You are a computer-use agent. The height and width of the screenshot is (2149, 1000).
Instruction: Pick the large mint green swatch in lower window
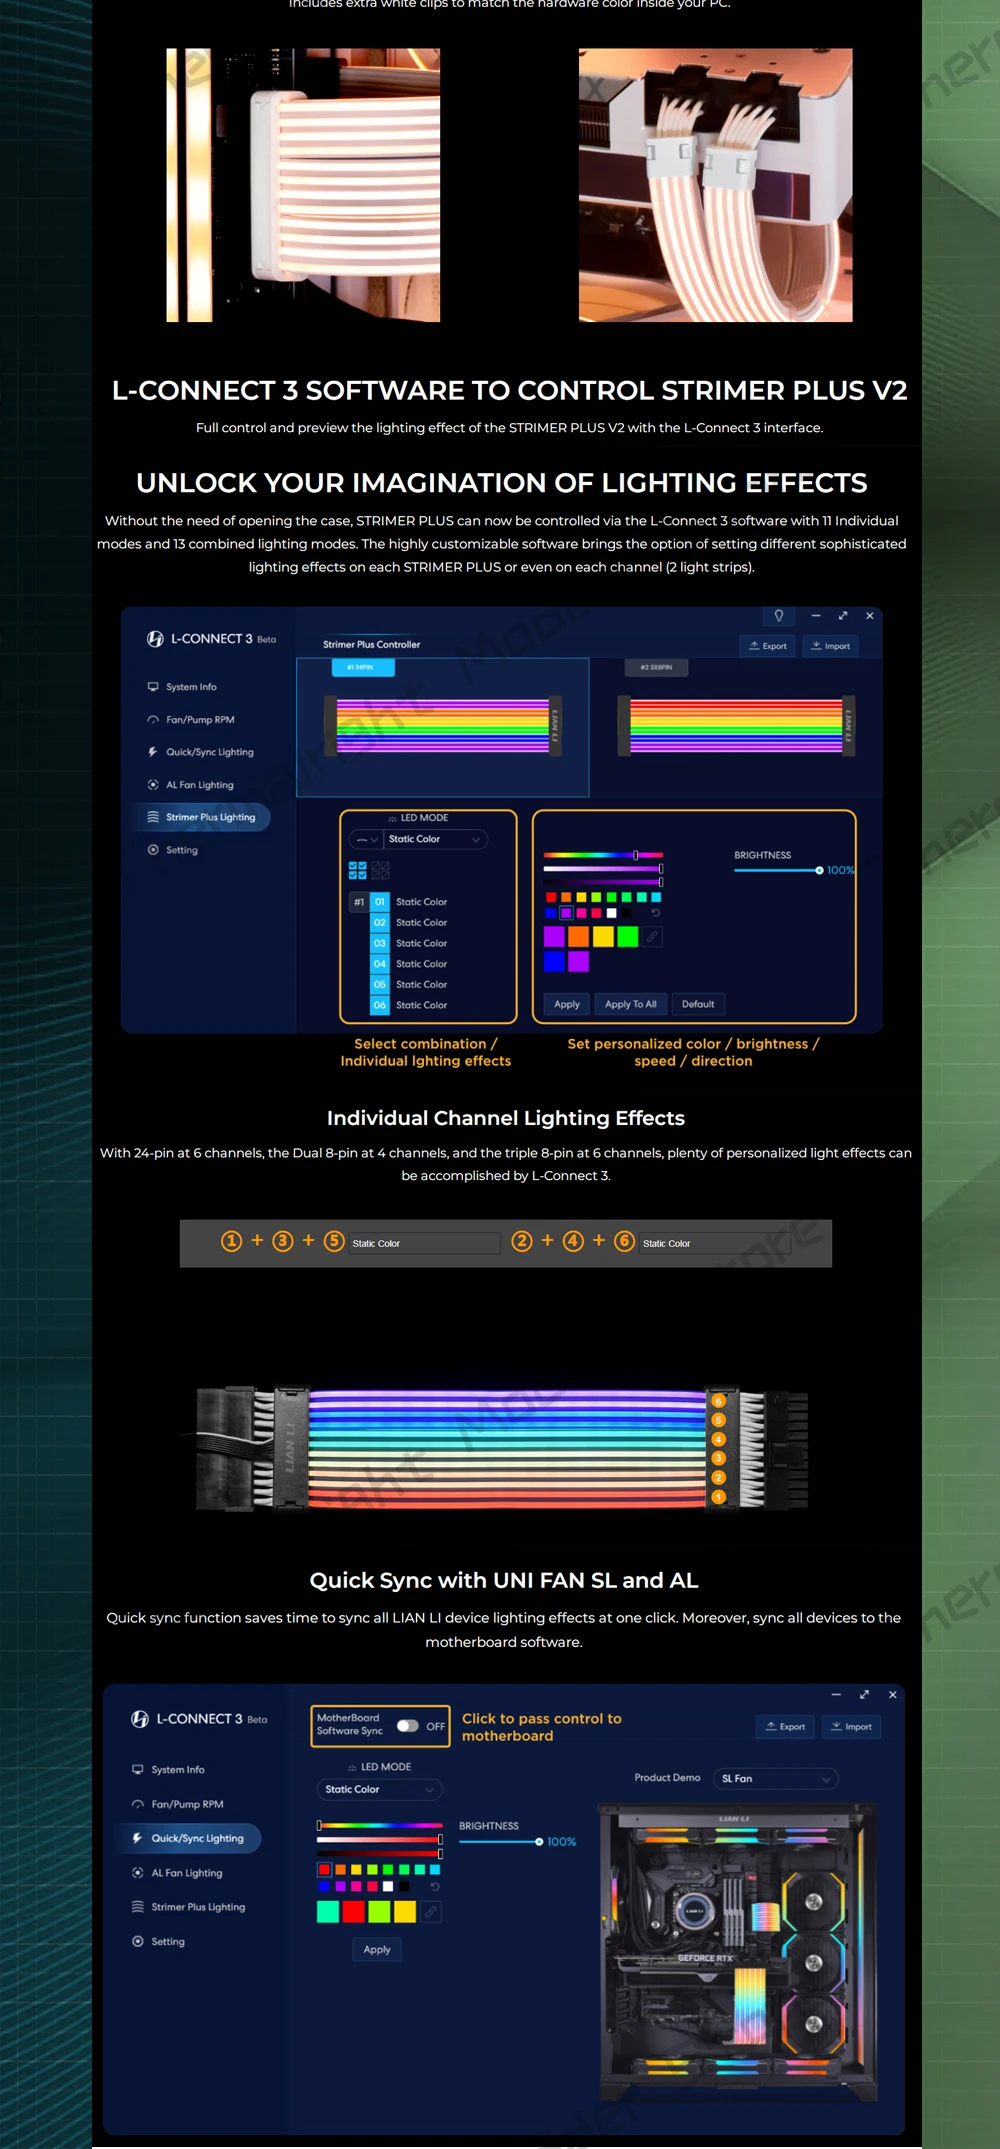(x=328, y=1912)
